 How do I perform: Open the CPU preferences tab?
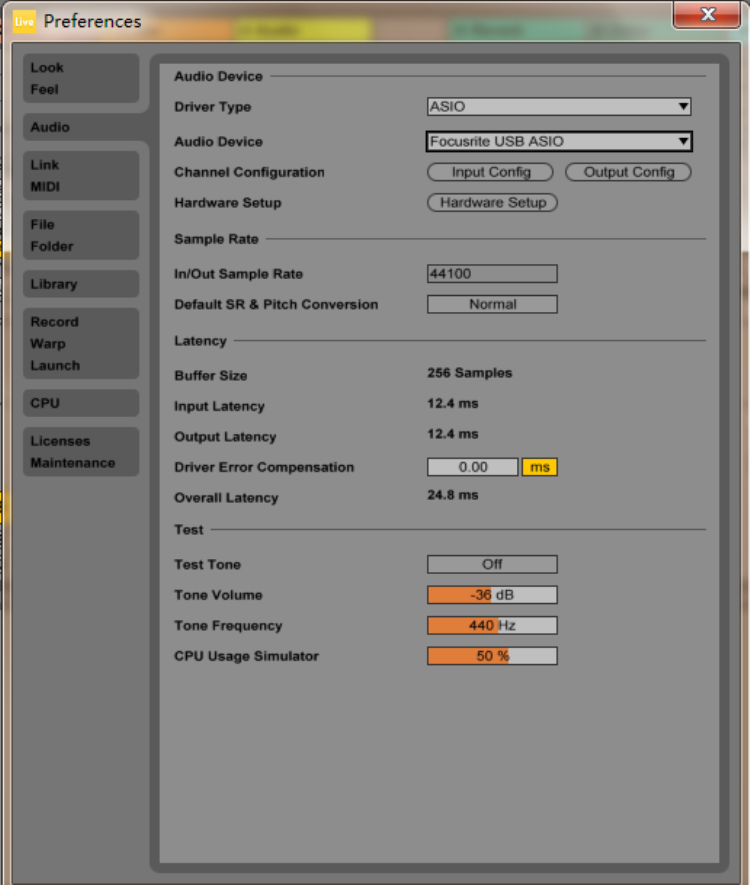click(81, 403)
